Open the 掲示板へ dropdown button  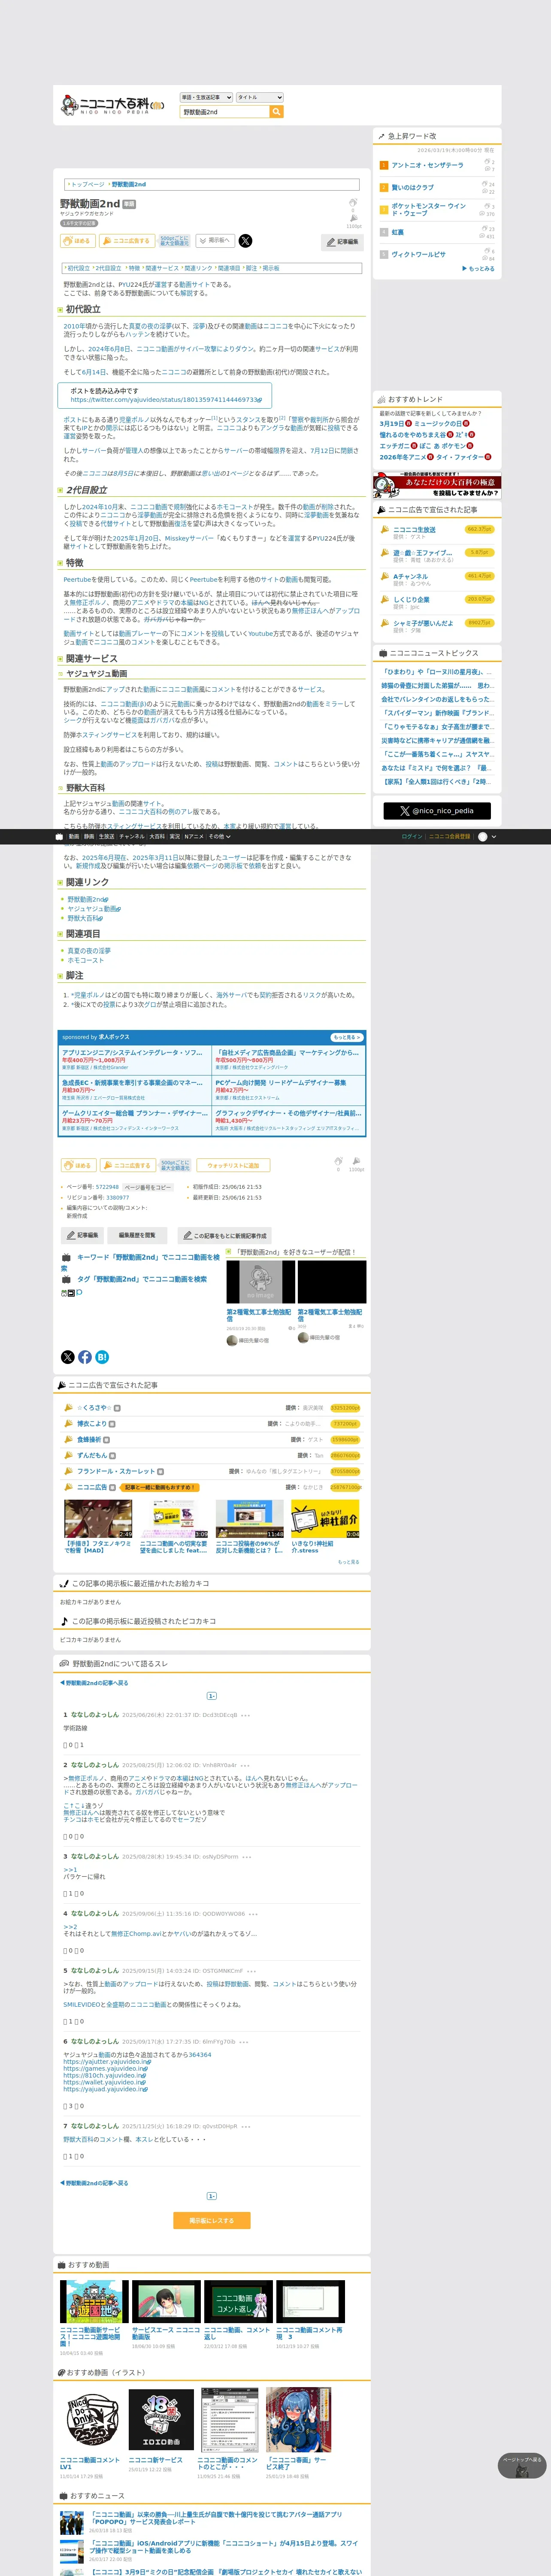(214, 240)
